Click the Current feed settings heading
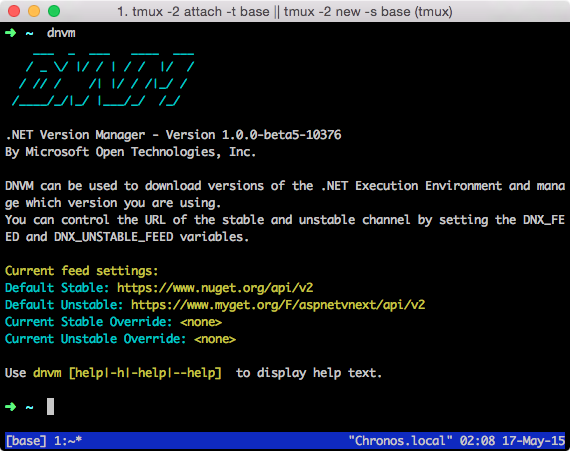570x451 pixels. pos(82,271)
